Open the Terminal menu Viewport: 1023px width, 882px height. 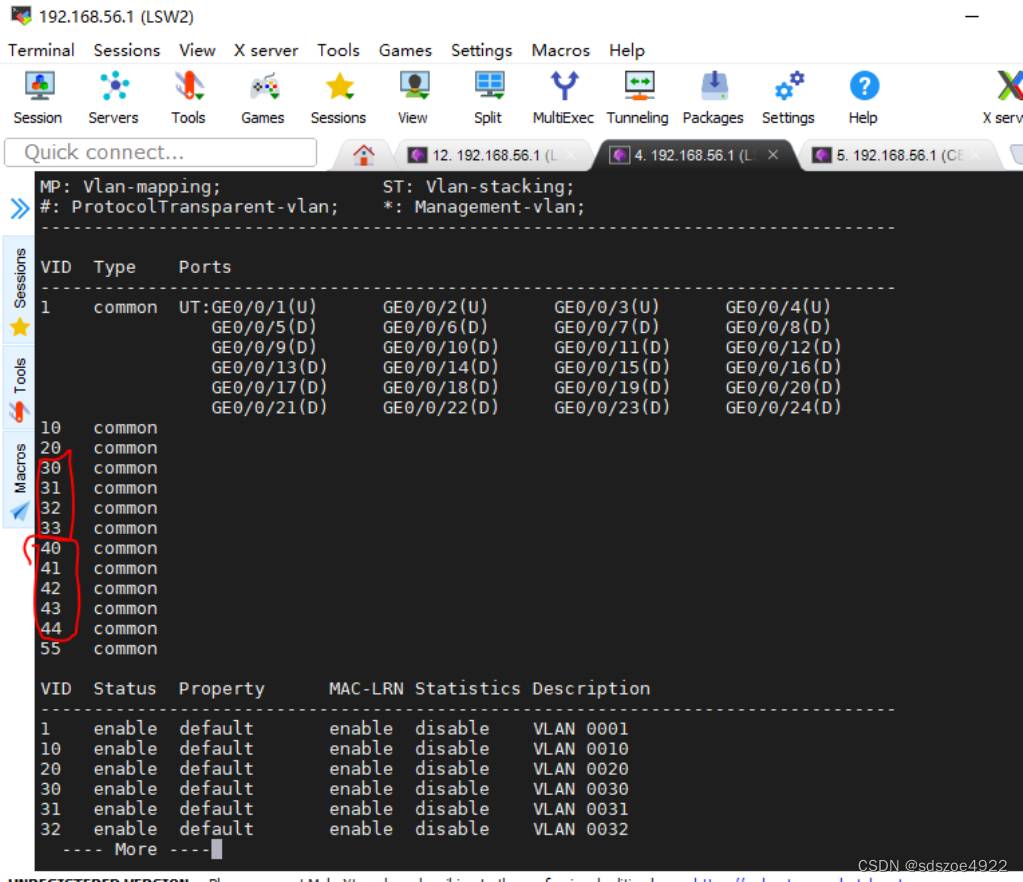tap(41, 50)
